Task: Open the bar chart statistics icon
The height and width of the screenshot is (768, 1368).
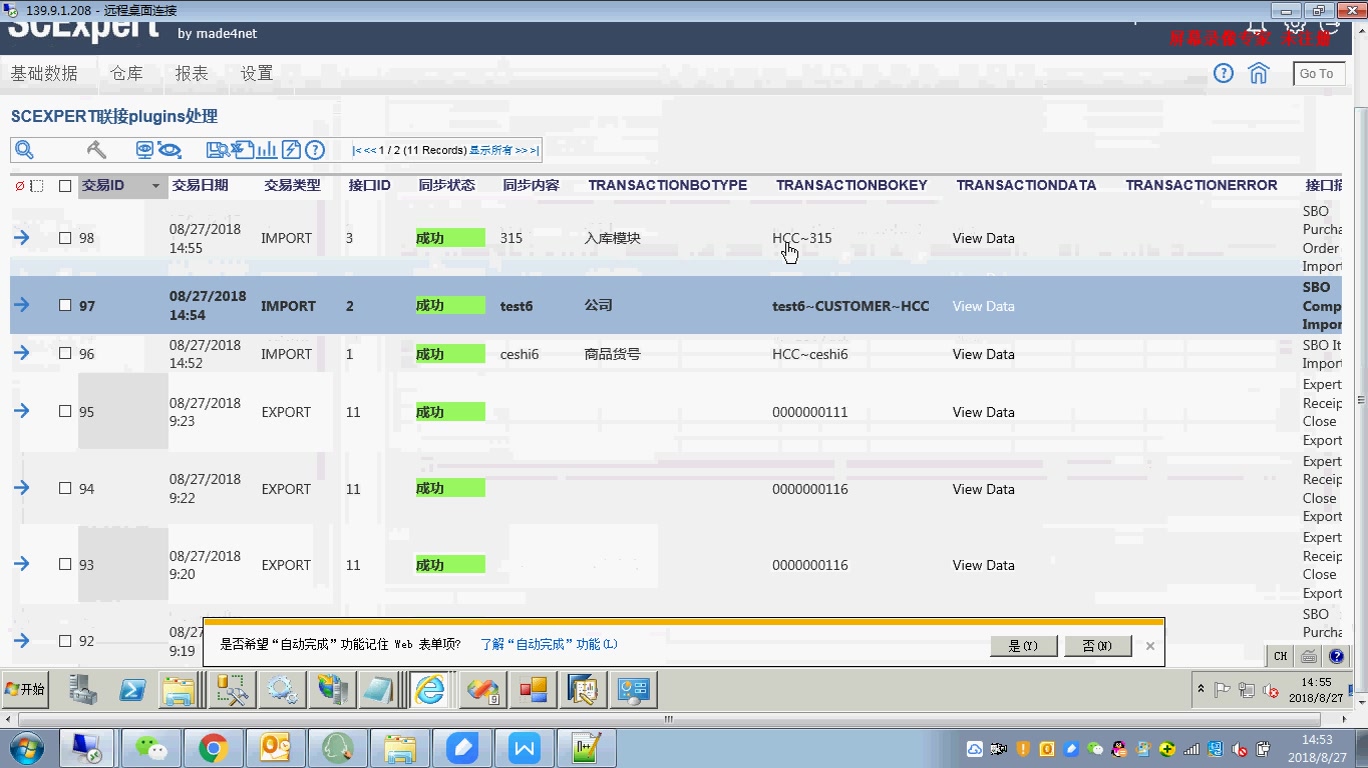Action: pos(266,149)
